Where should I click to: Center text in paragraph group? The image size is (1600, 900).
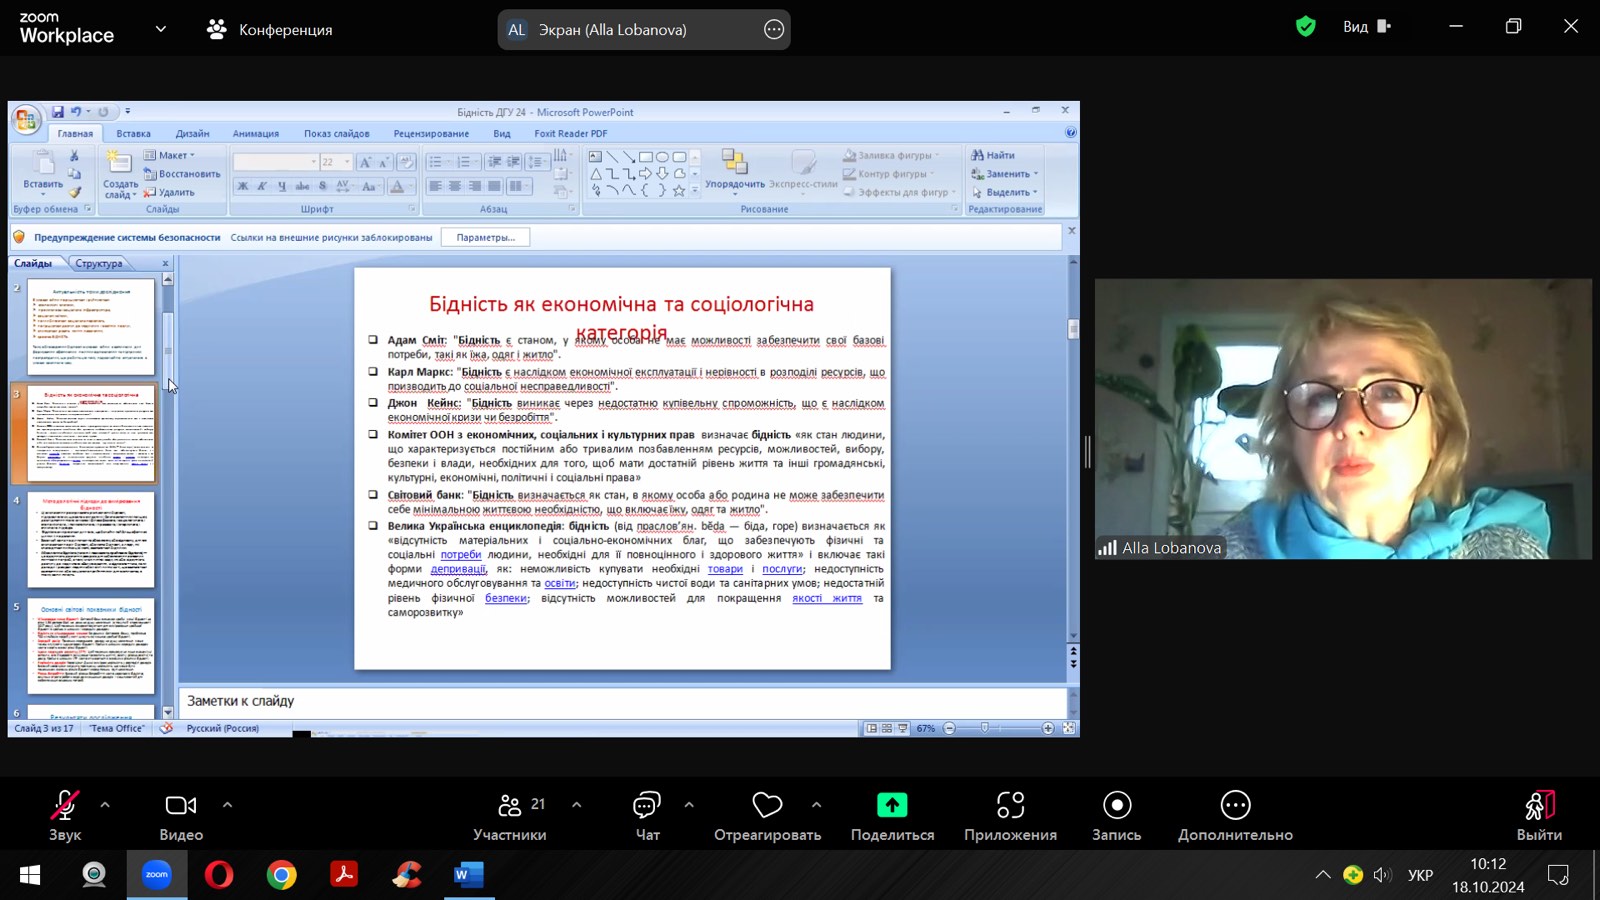point(455,186)
